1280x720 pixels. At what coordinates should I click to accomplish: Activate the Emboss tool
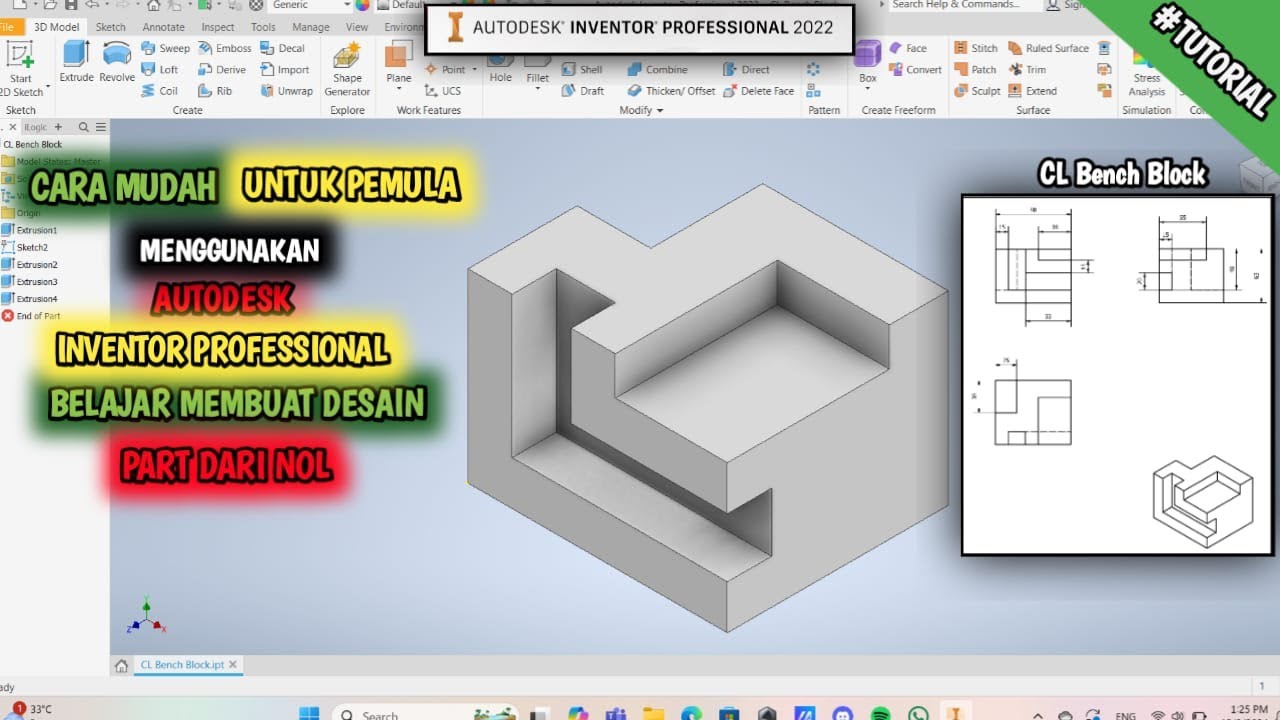[224, 48]
